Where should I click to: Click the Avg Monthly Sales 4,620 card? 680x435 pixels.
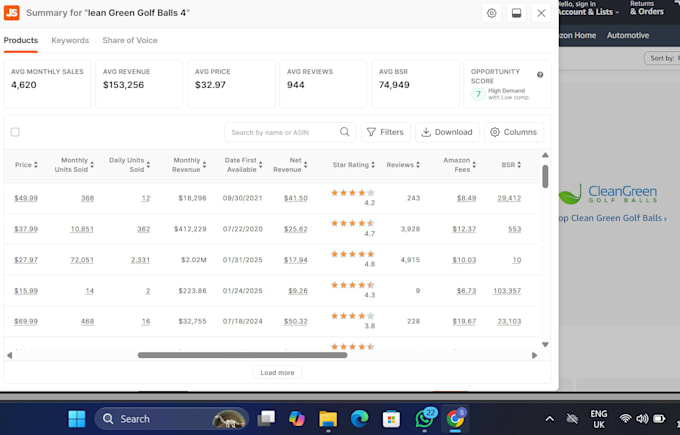(x=47, y=84)
